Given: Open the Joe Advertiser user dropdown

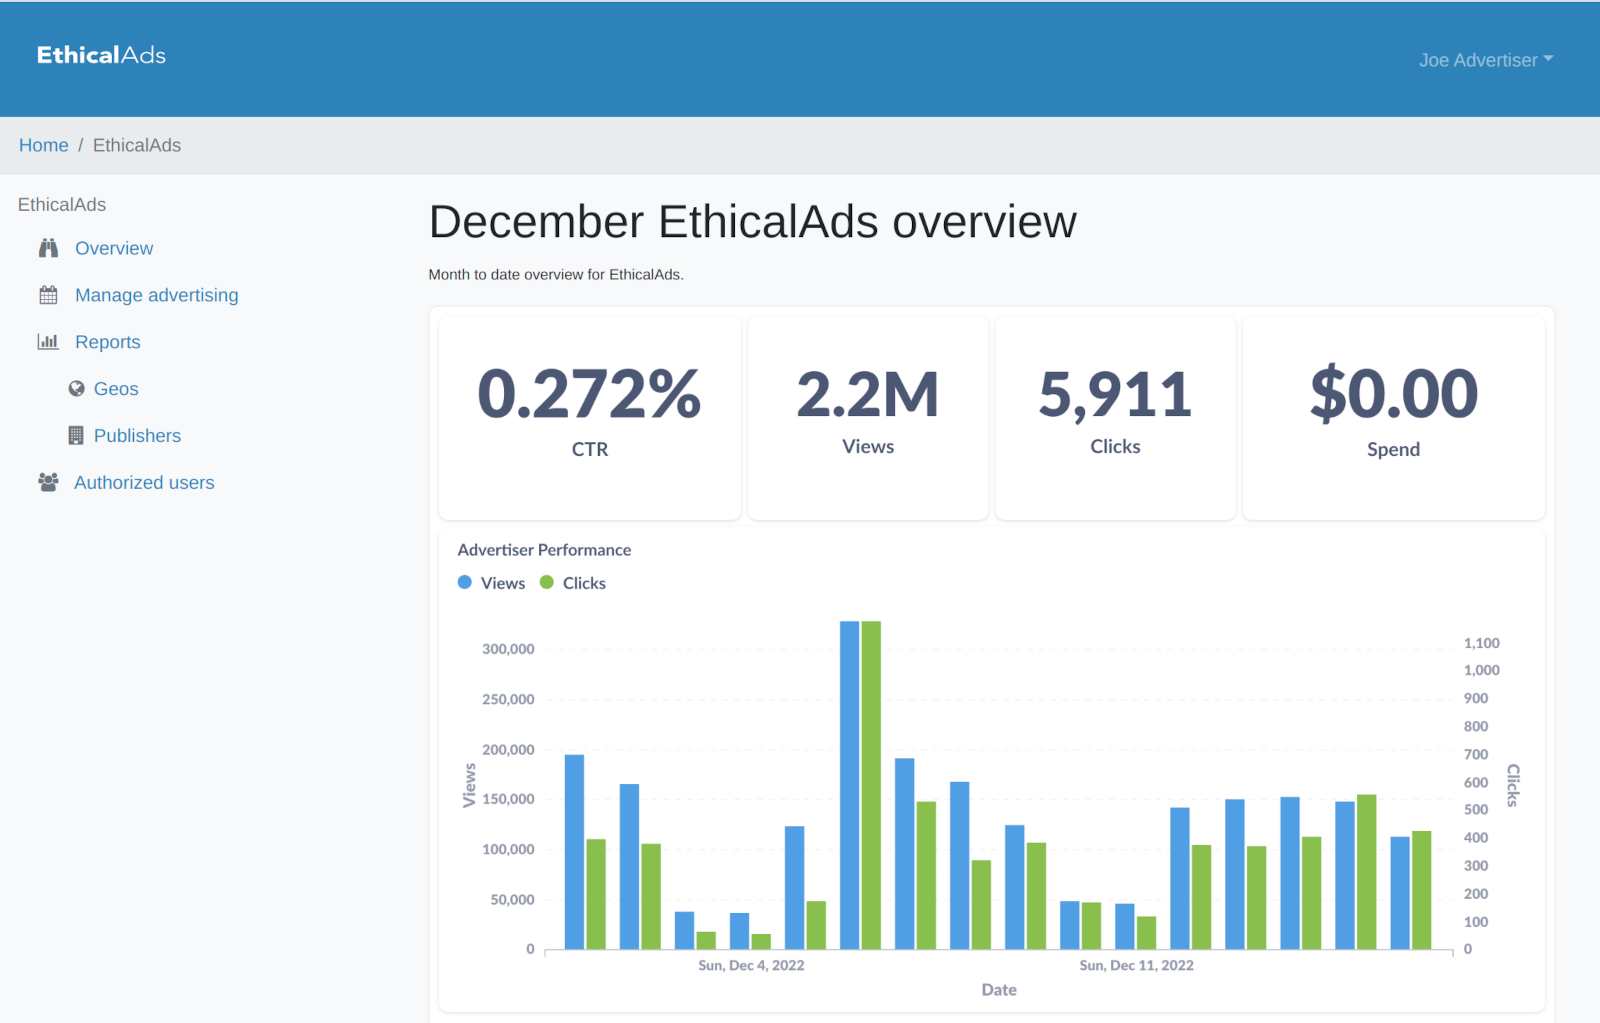Looking at the screenshot, I should [x=1485, y=60].
